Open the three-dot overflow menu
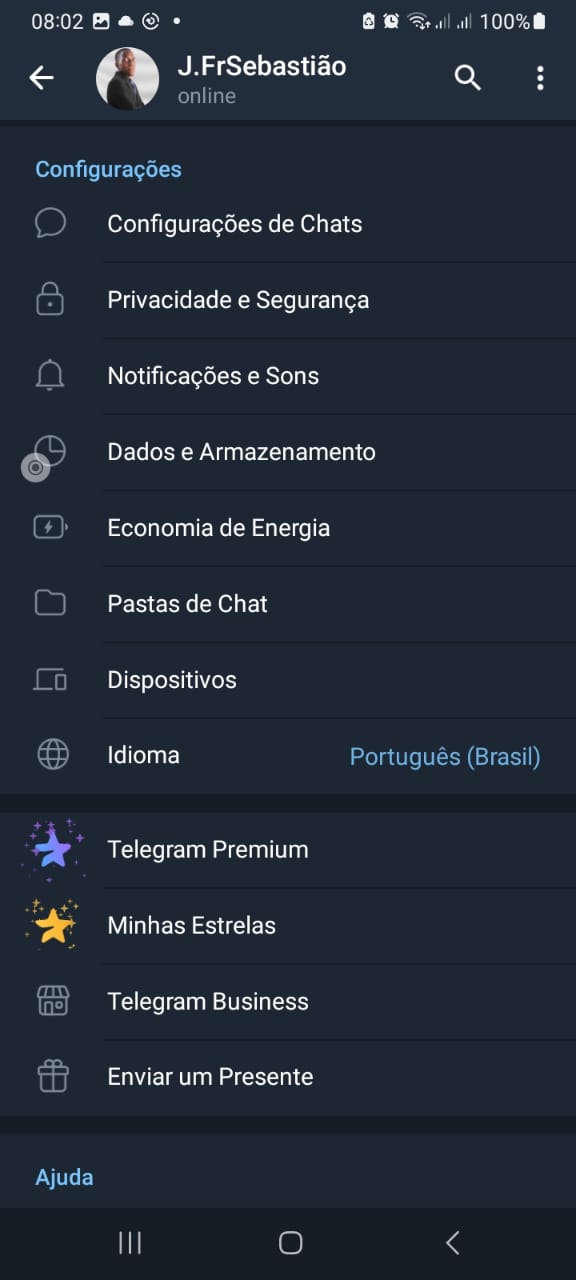The height and width of the screenshot is (1280, 576). (540, 78)
